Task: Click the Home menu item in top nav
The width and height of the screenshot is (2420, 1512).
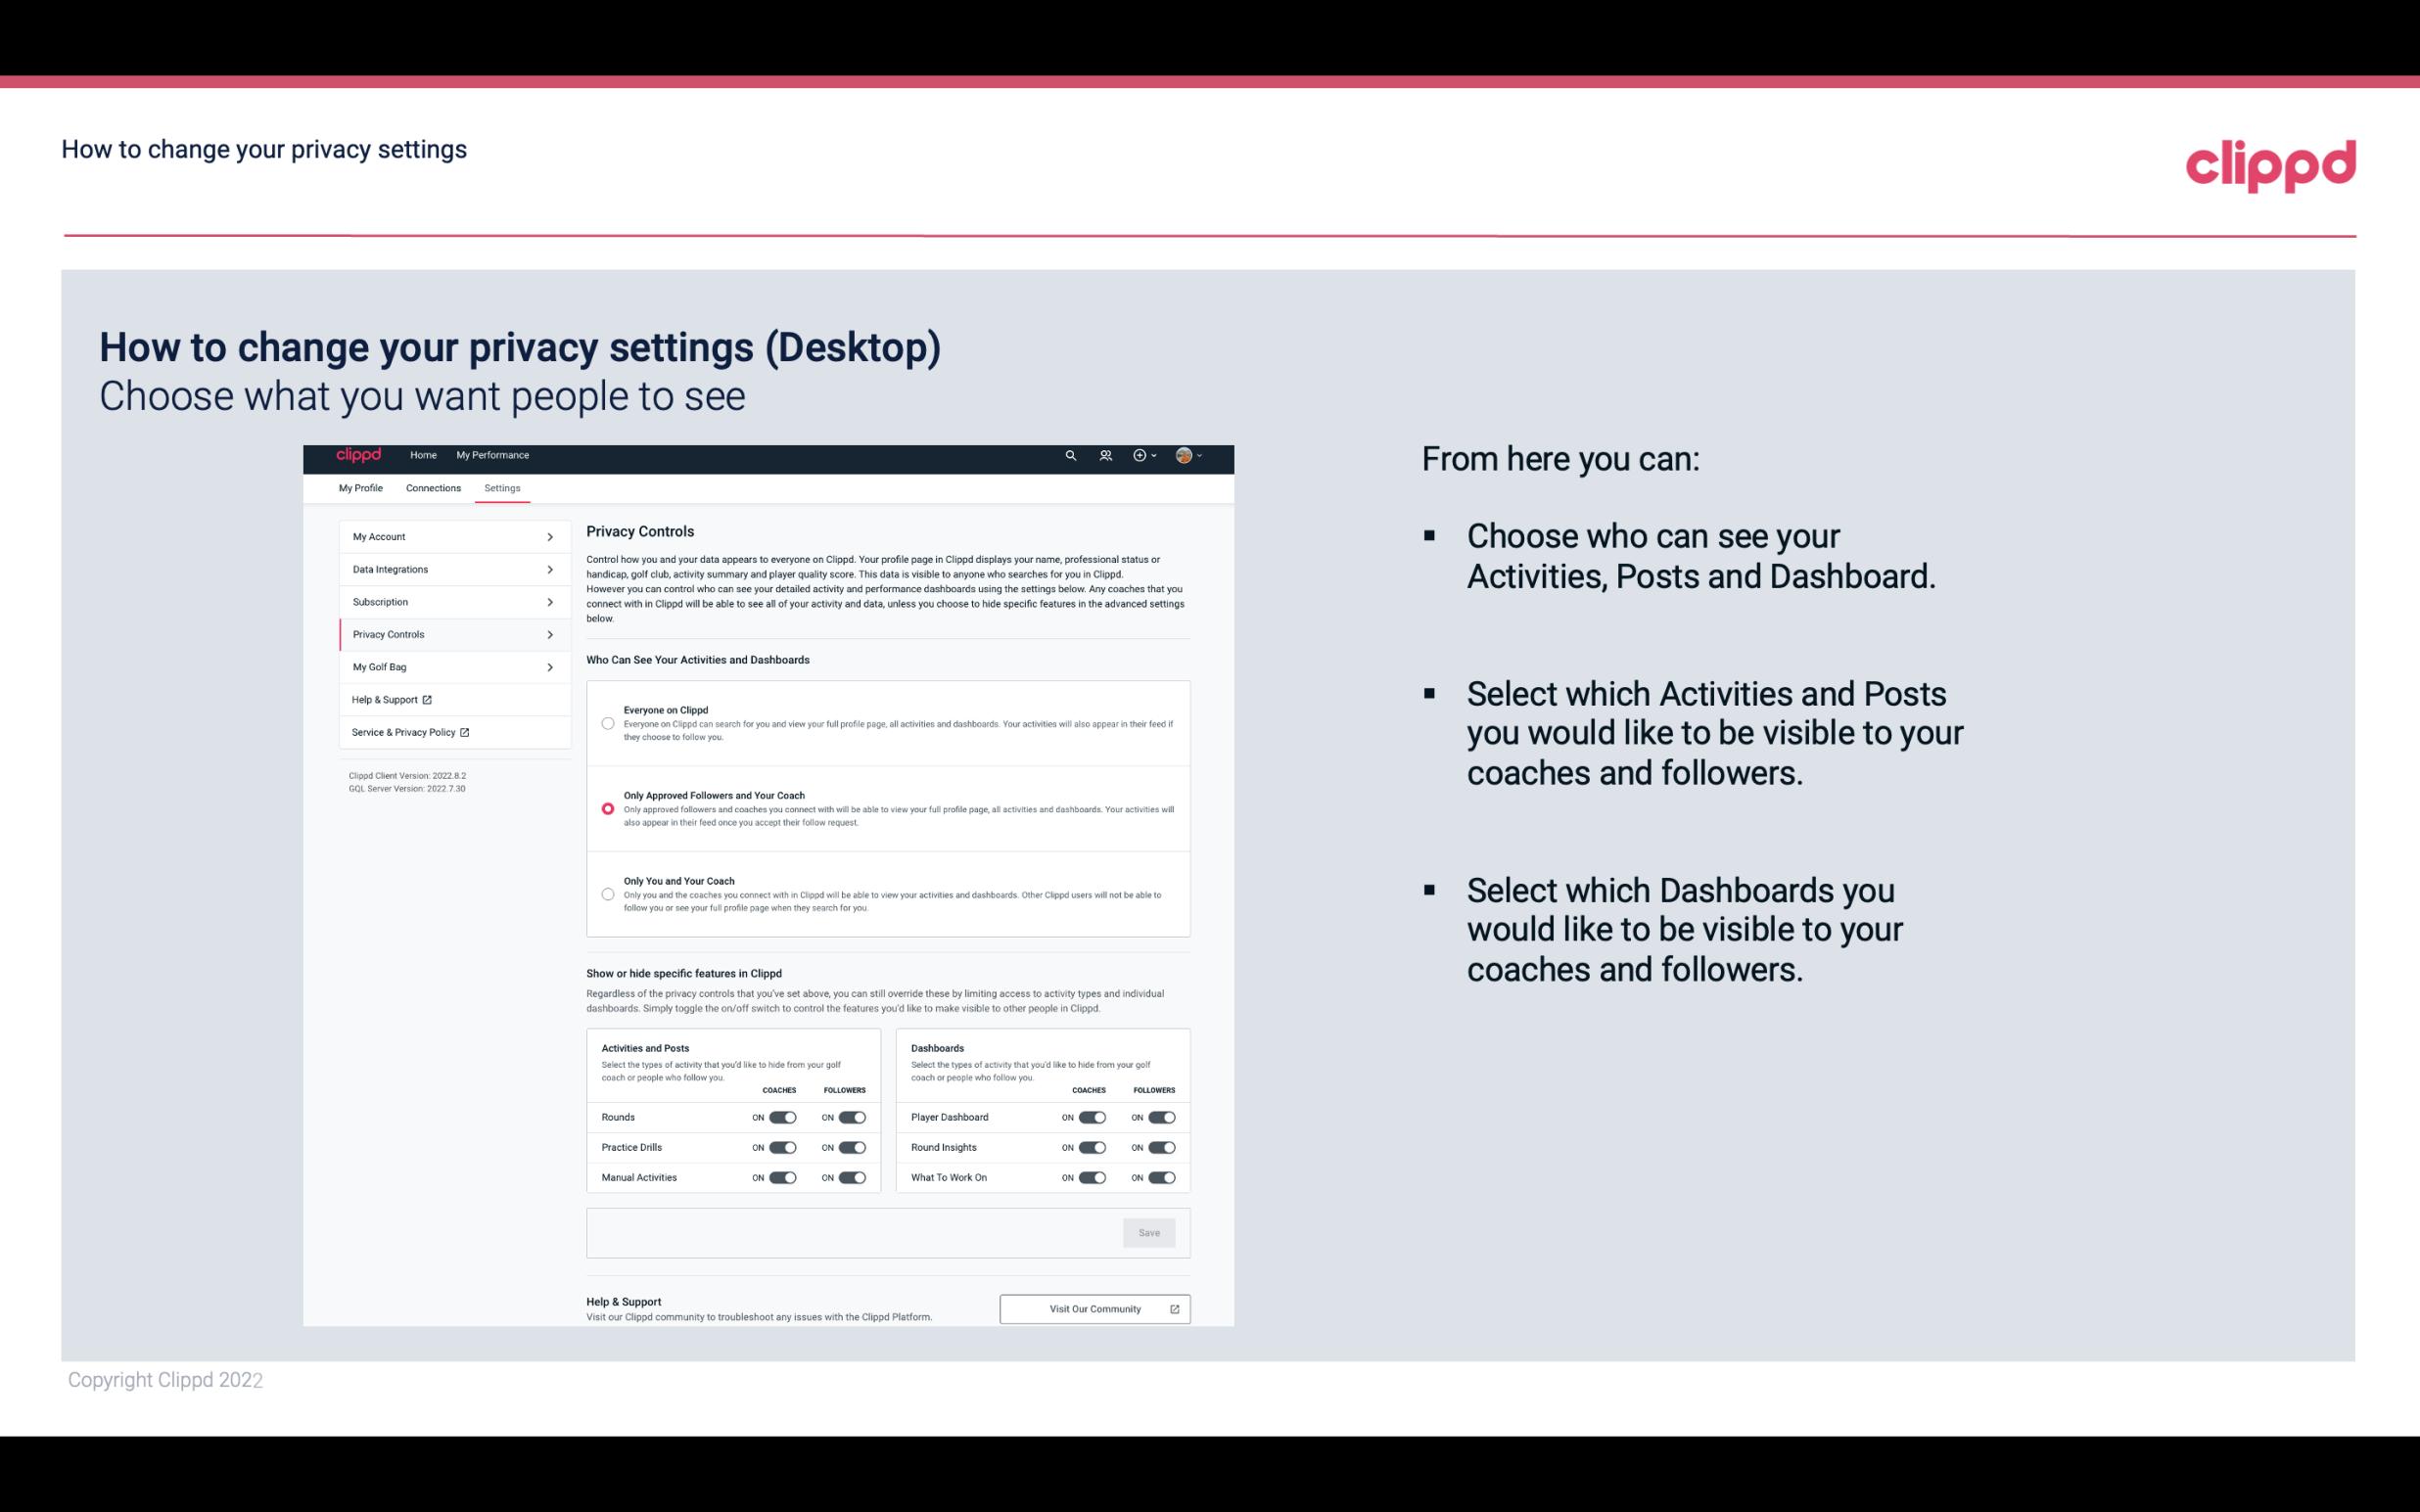Action: 422,455
